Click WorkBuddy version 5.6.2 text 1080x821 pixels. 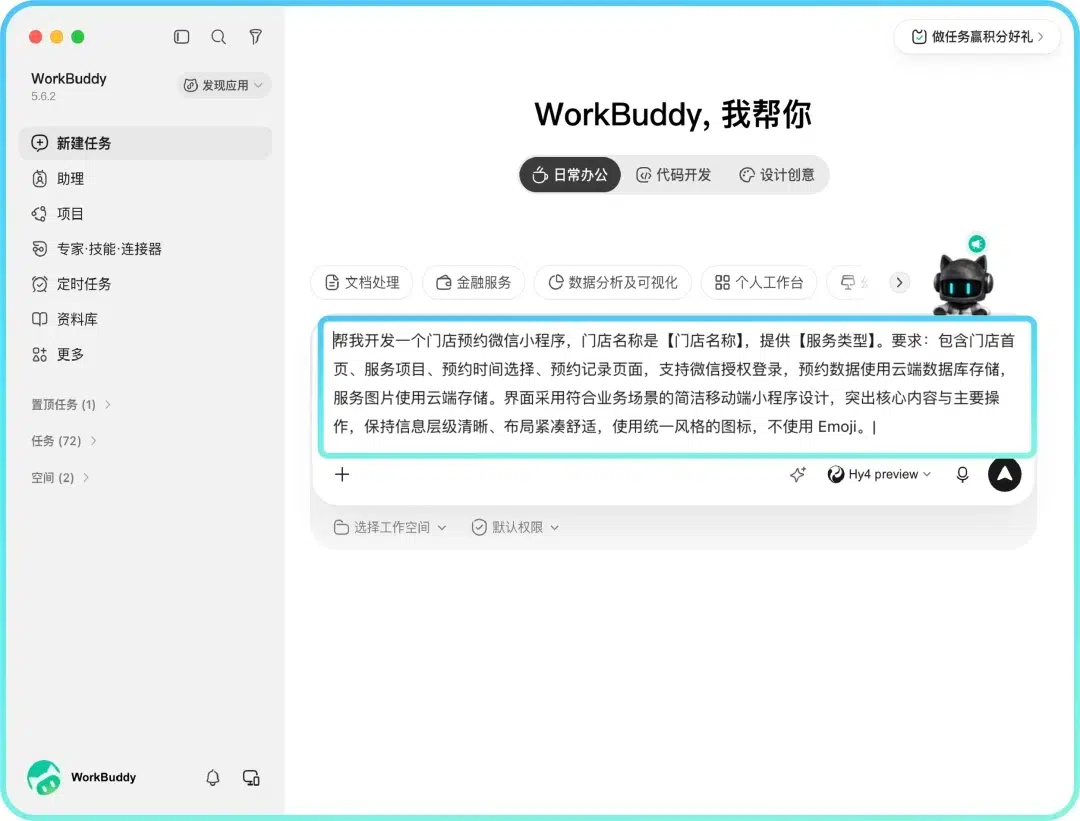tap(43, 96)
